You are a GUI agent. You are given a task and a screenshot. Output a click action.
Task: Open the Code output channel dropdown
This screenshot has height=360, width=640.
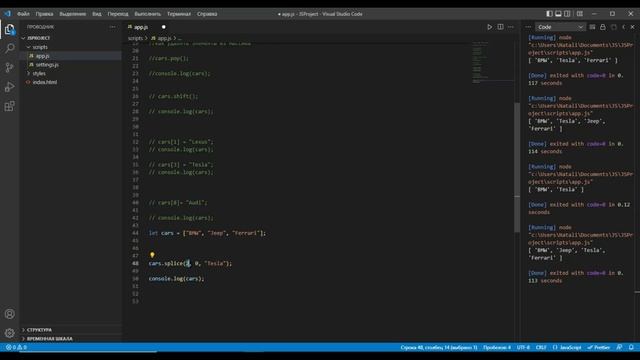point(560,27)
